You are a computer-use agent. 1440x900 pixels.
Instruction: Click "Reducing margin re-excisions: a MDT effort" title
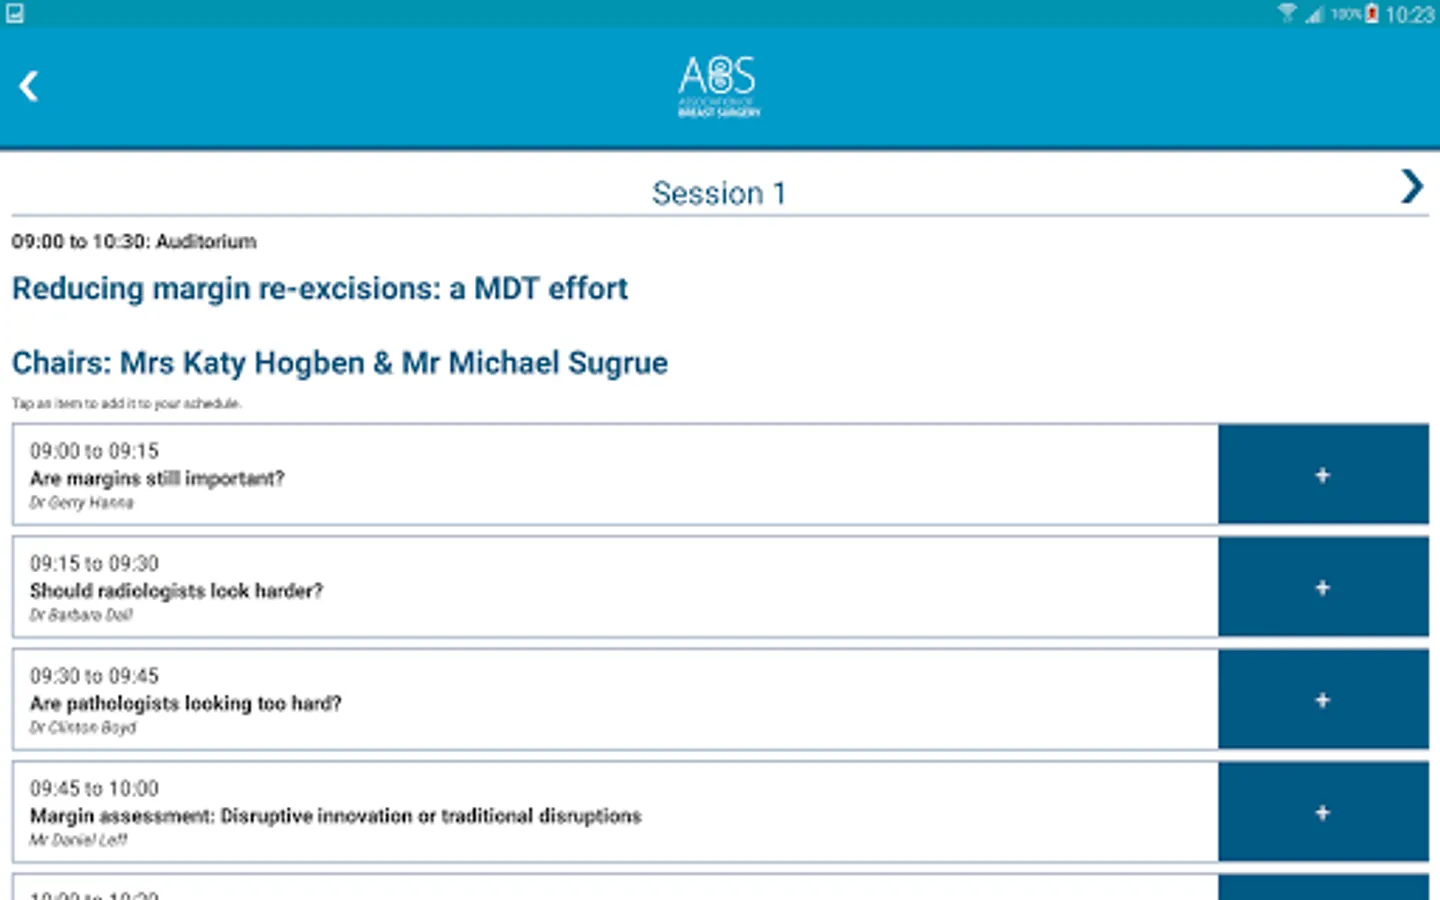[x=320, y=289]
